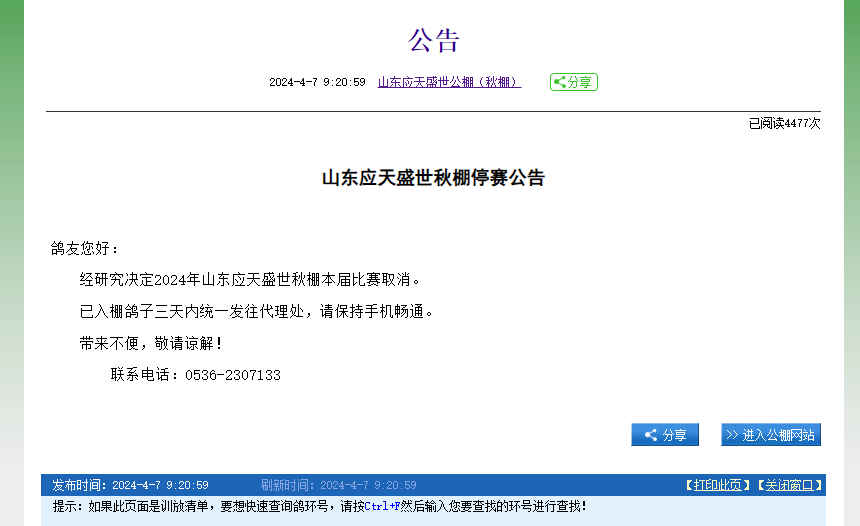Click the greeting line 鸽友您好

(x=85, y=248)
